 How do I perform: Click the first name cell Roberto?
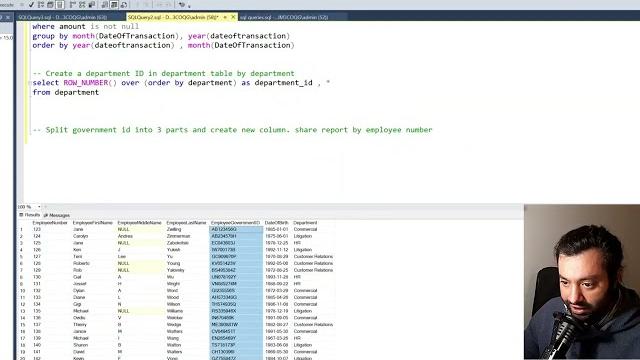81,263
